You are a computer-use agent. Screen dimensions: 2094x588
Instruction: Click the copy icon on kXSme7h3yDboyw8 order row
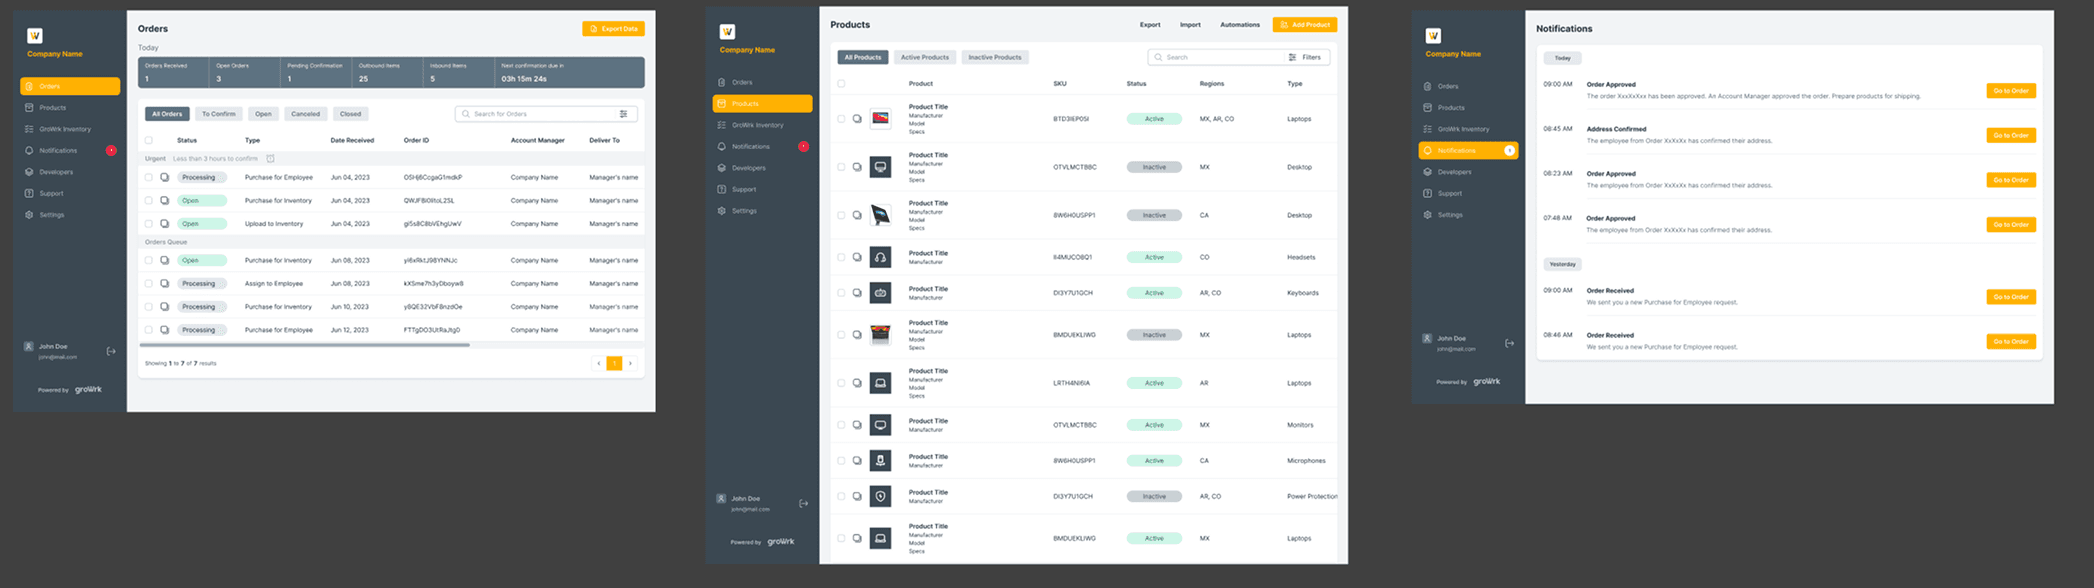pos(165,283)
